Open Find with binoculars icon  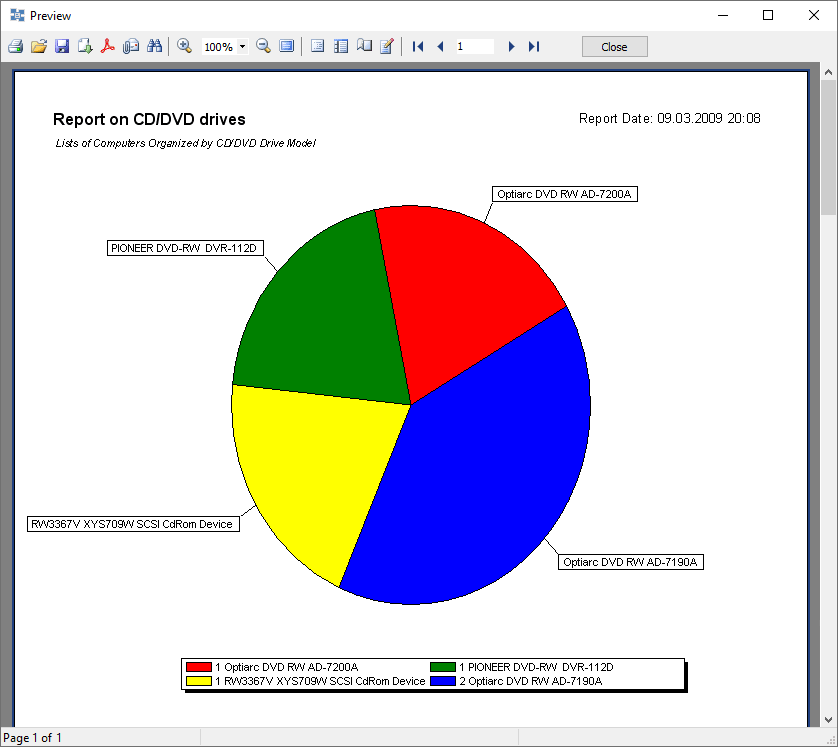coord(154,46)
